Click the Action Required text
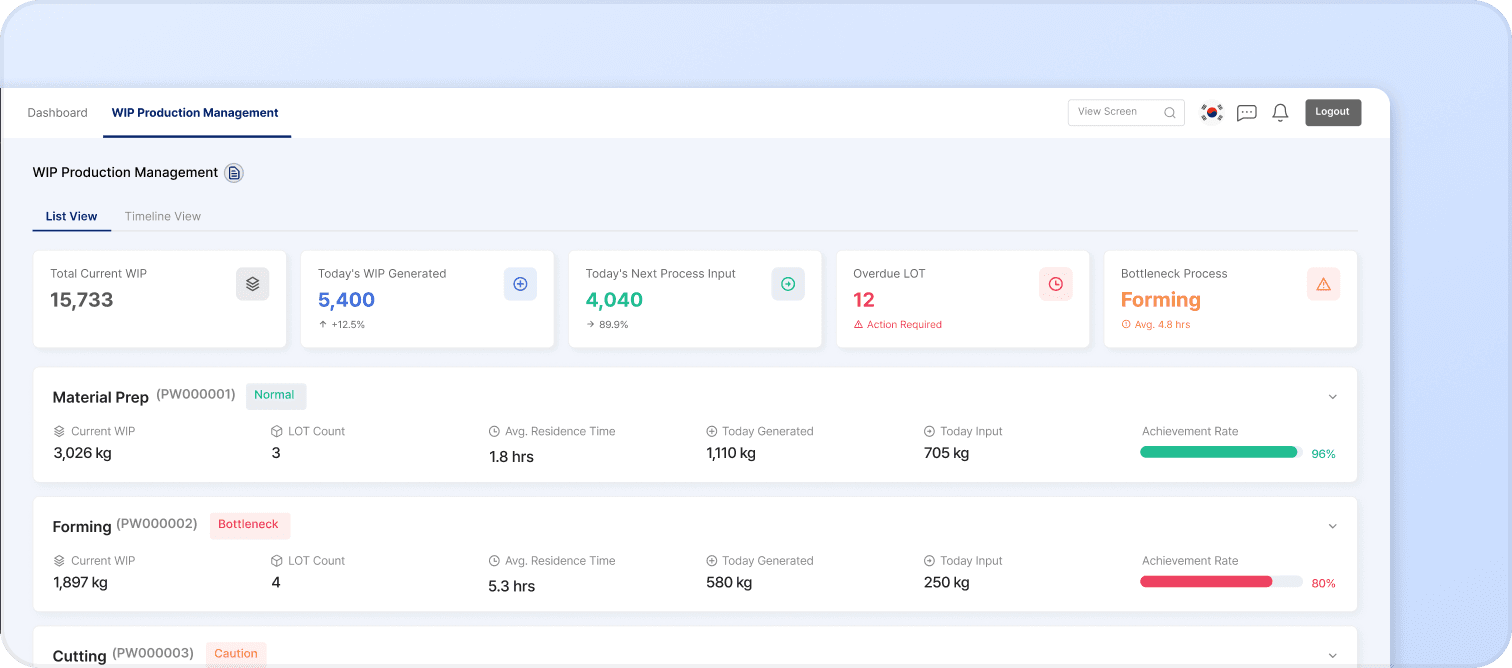This screenshot has height=668, width=1512. tap(905, 325)
